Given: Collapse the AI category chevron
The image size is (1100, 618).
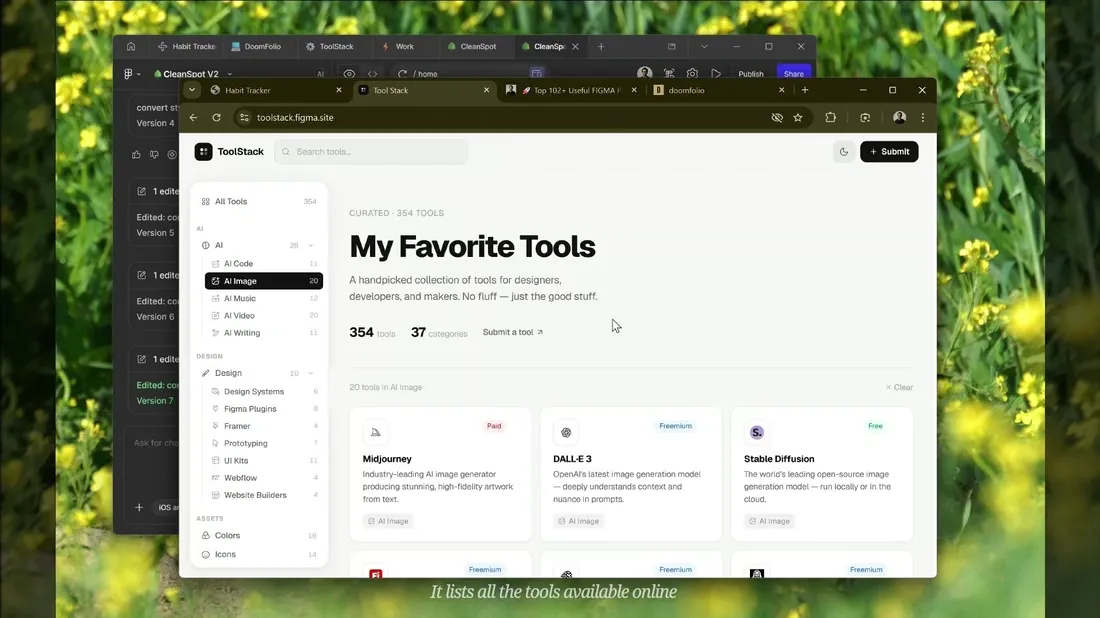Looking at the screenshot, I should coord(311,246).
